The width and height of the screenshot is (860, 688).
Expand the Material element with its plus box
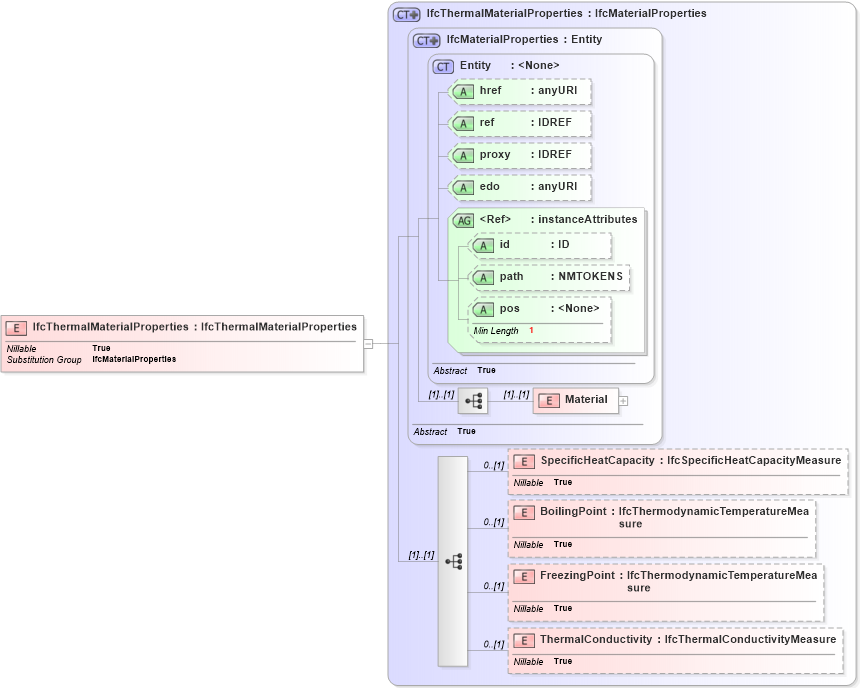[x=622, y=399]
